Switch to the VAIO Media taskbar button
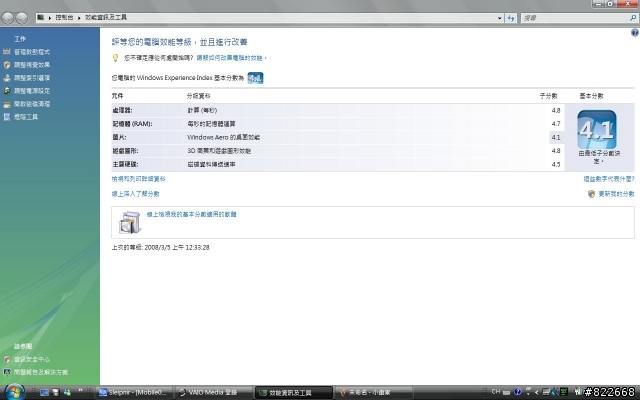The height and width of the screenshot is (400, 640). [x=214, y=393]
